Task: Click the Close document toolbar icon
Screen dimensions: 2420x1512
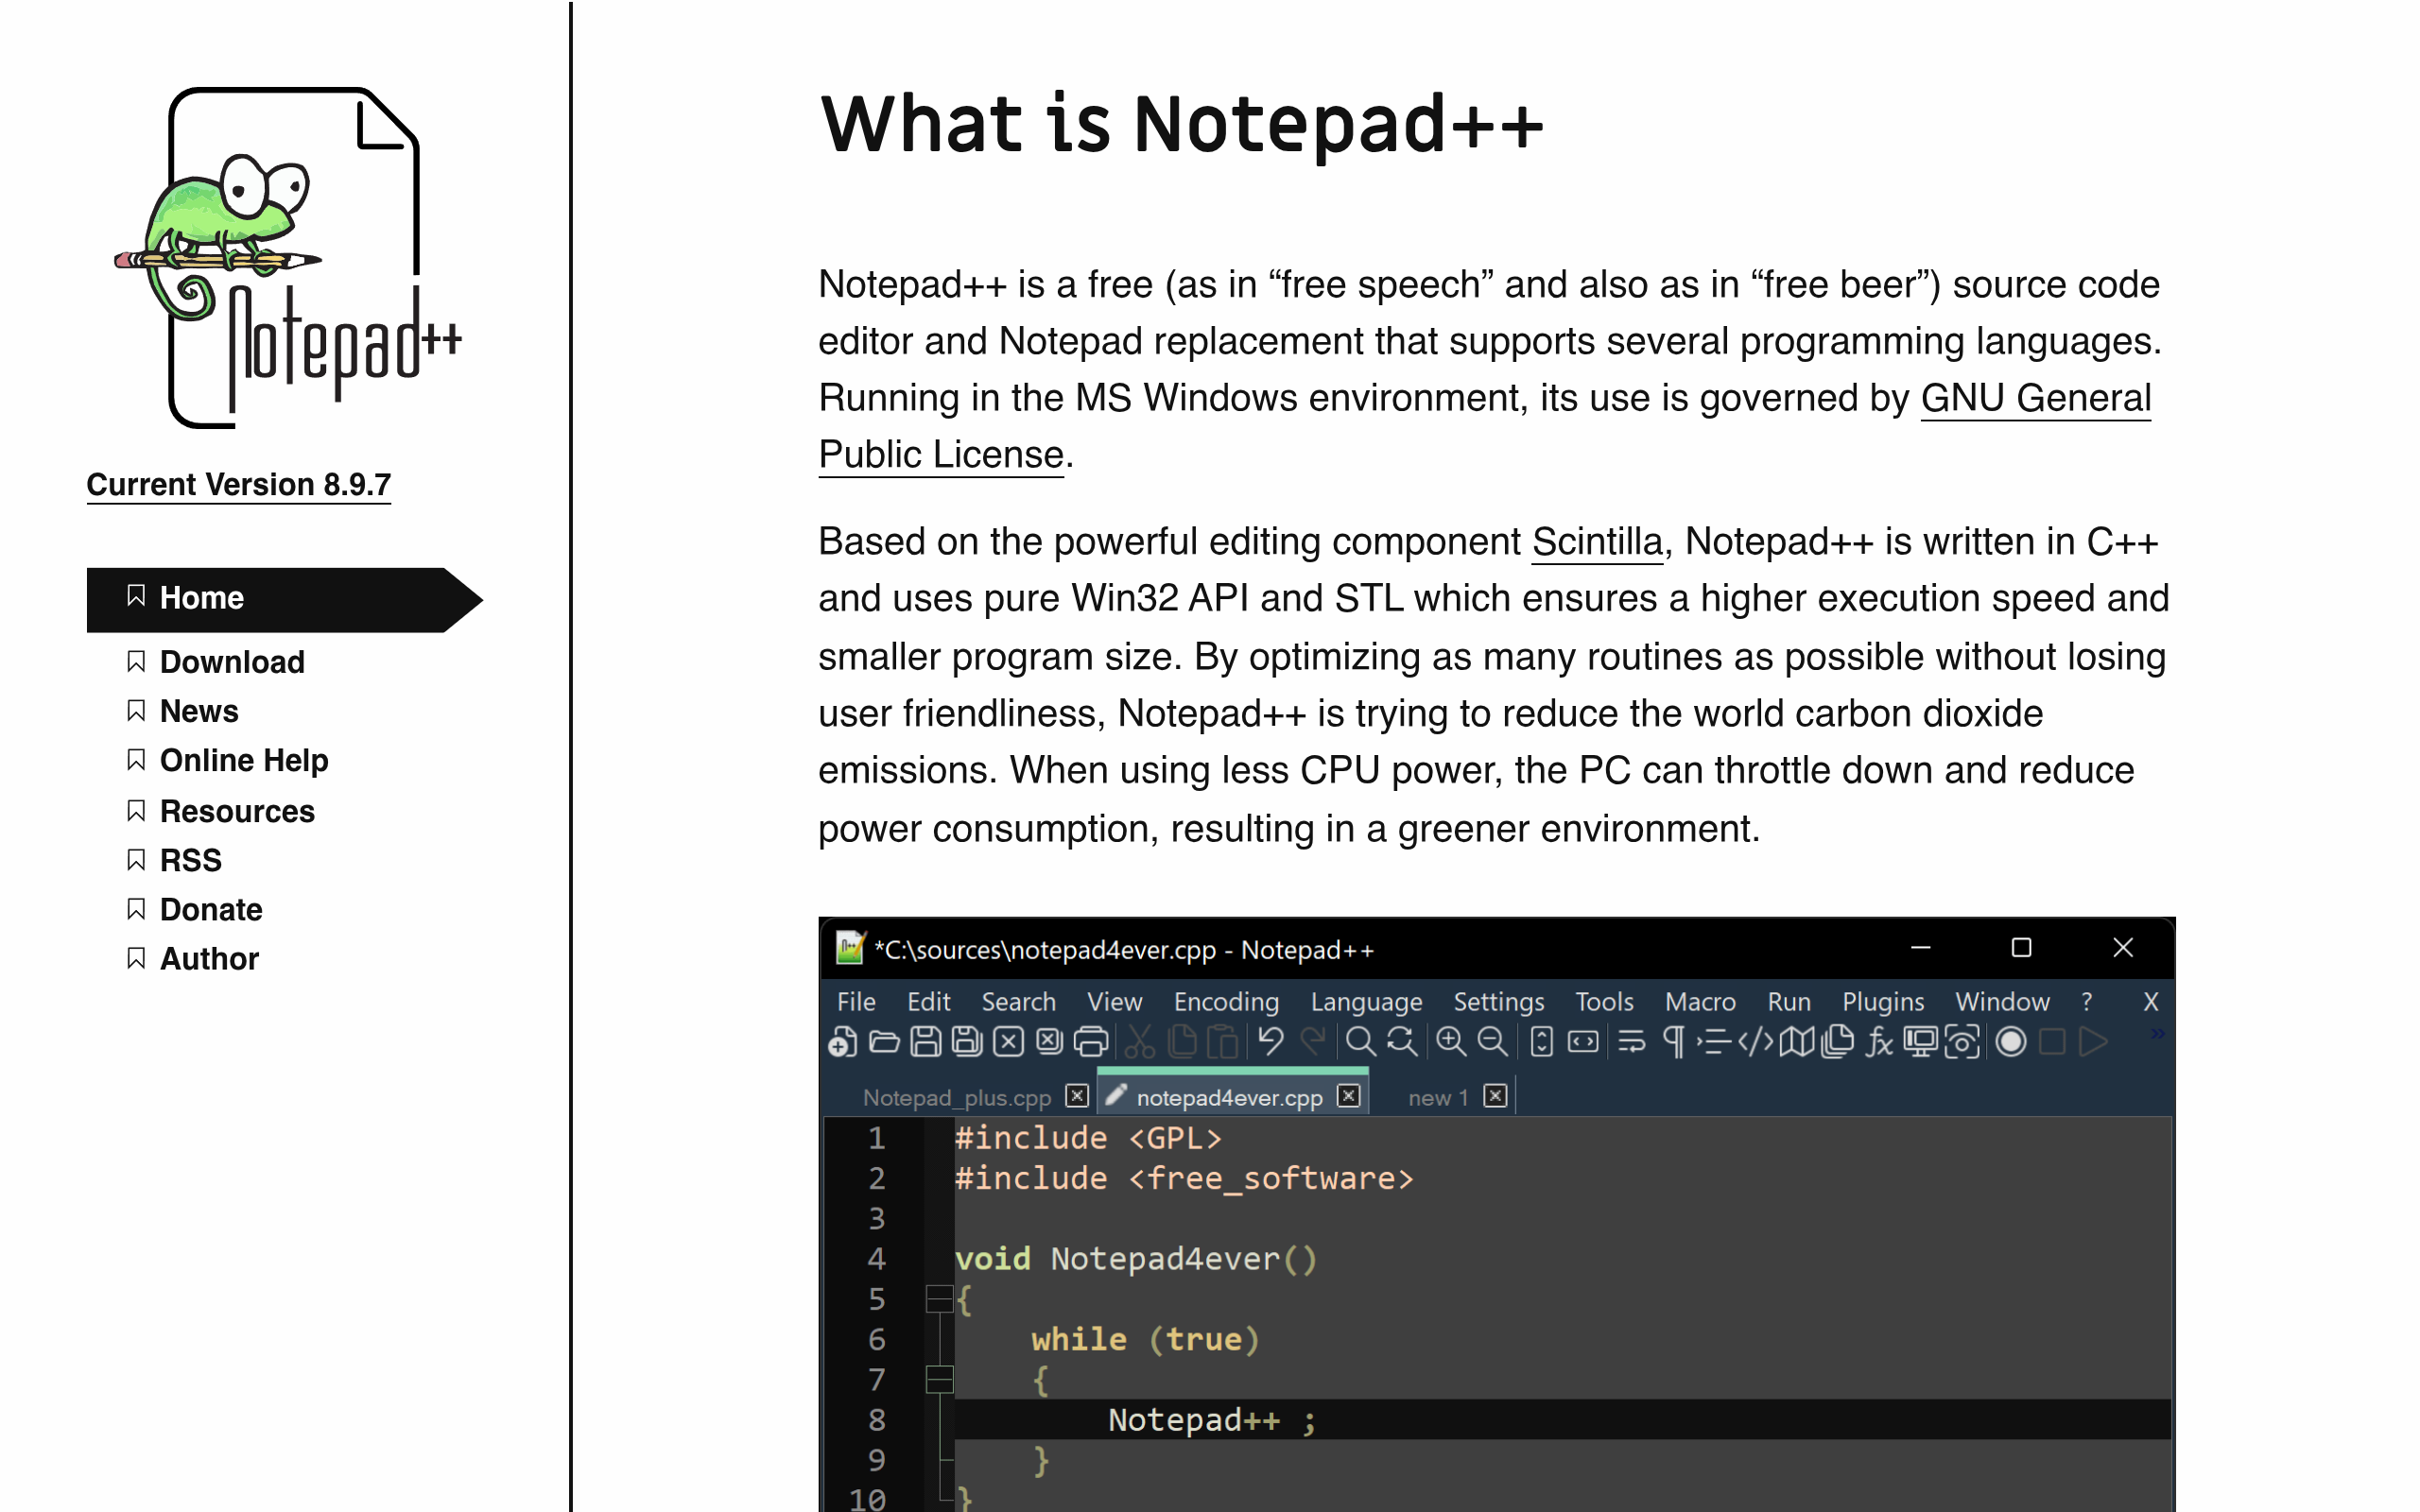Action: coord(1008,1042)
